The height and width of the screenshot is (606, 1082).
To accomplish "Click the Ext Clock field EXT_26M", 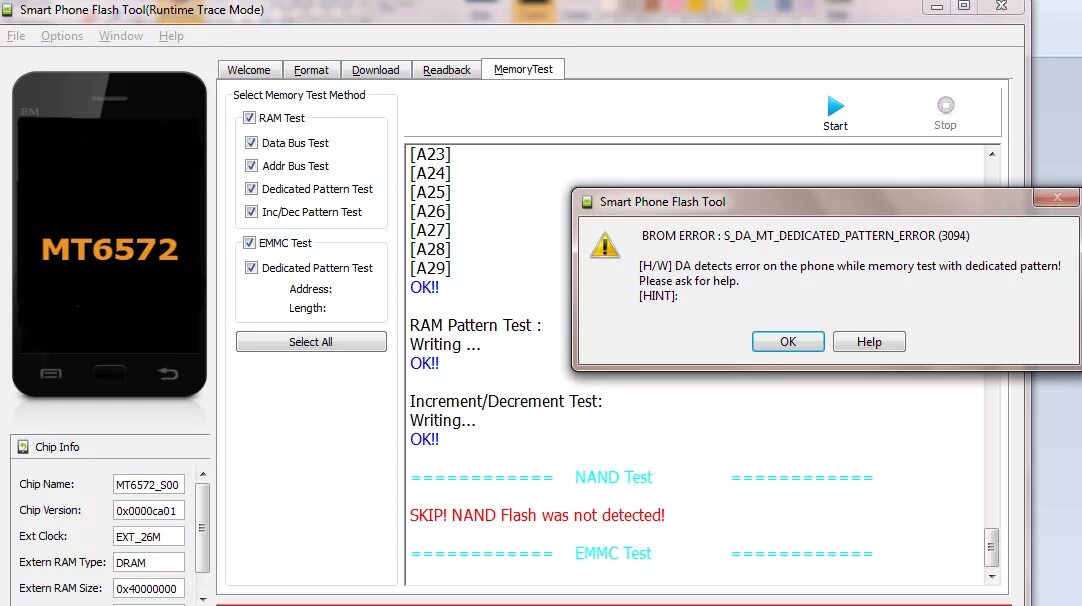I will (148, 536).
